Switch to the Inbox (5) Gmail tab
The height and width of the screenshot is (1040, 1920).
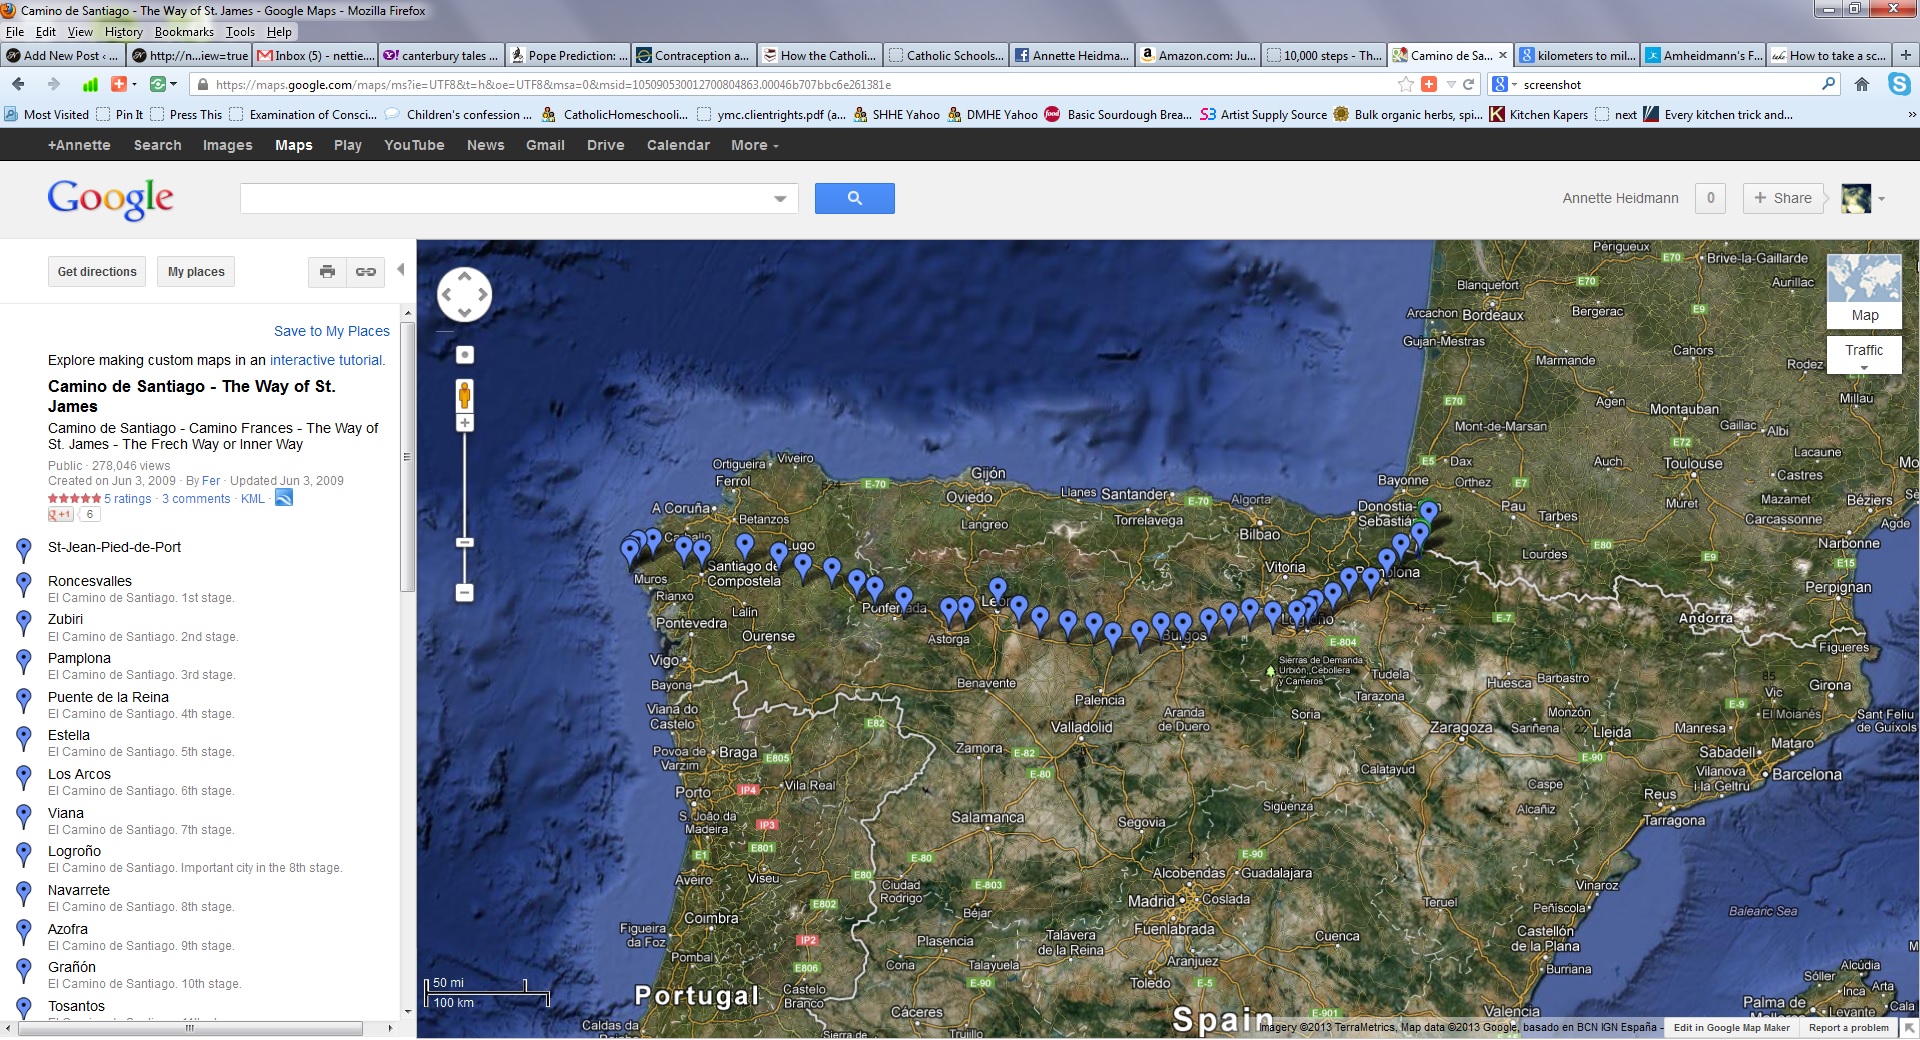pyautogui.click(x=315, y=55)
